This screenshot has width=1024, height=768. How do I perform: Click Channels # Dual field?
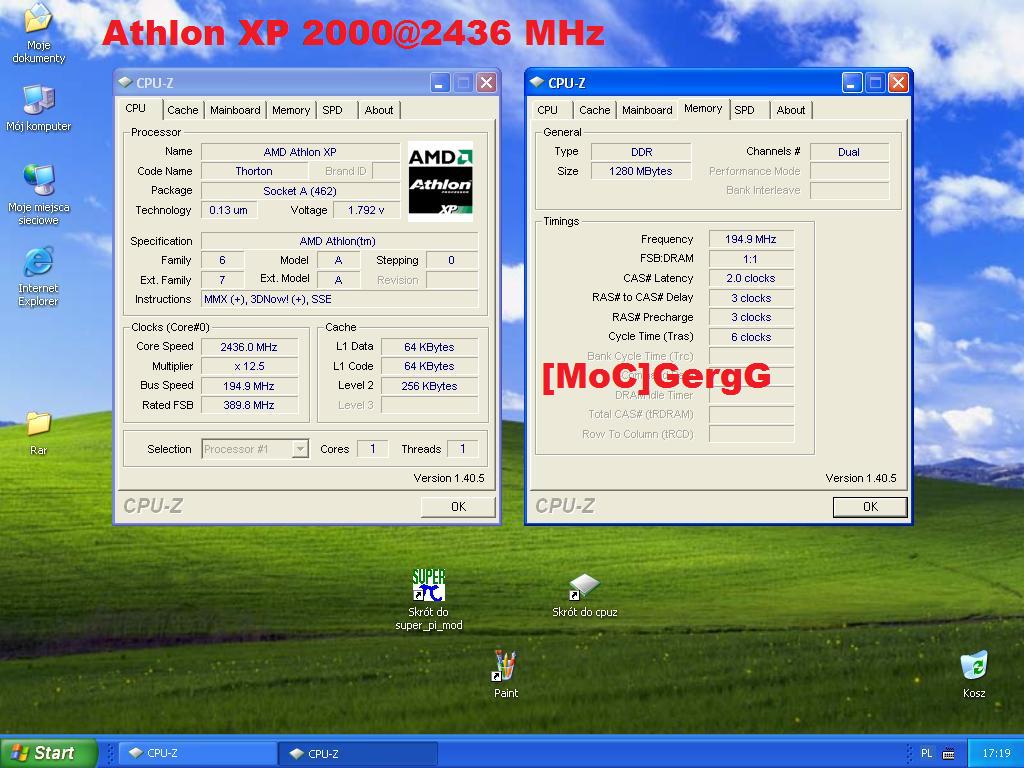pyautogui.click(x=849, y=152)
